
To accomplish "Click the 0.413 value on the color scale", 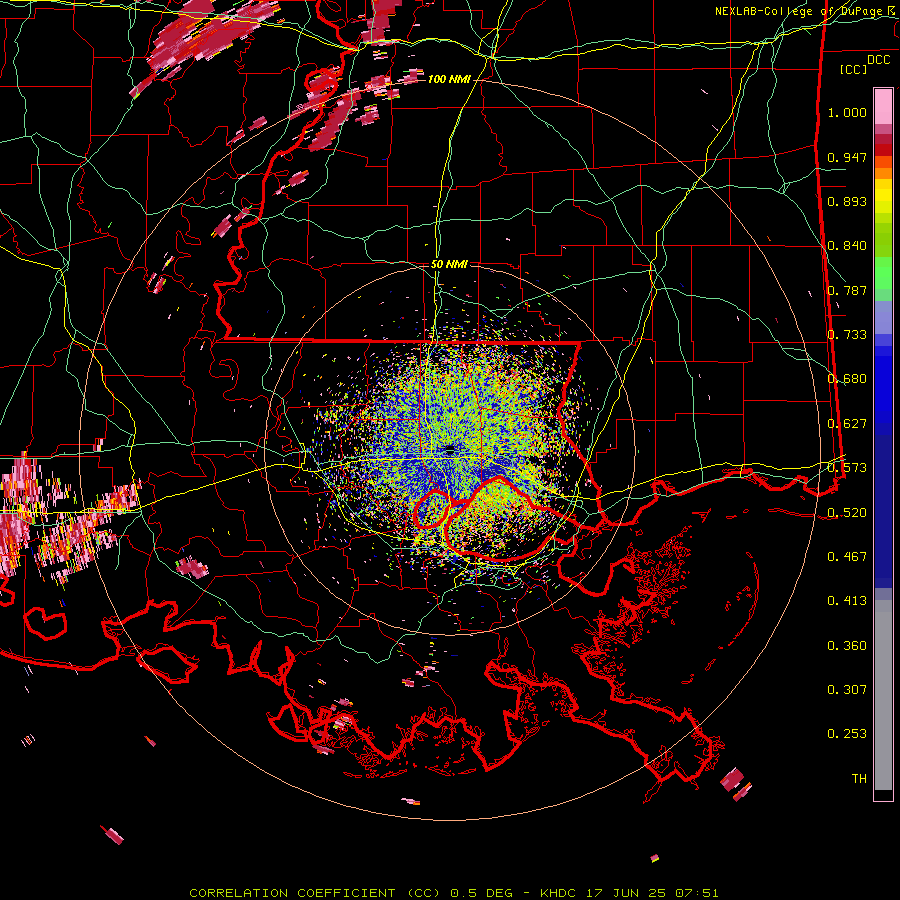I will [847, 601].
